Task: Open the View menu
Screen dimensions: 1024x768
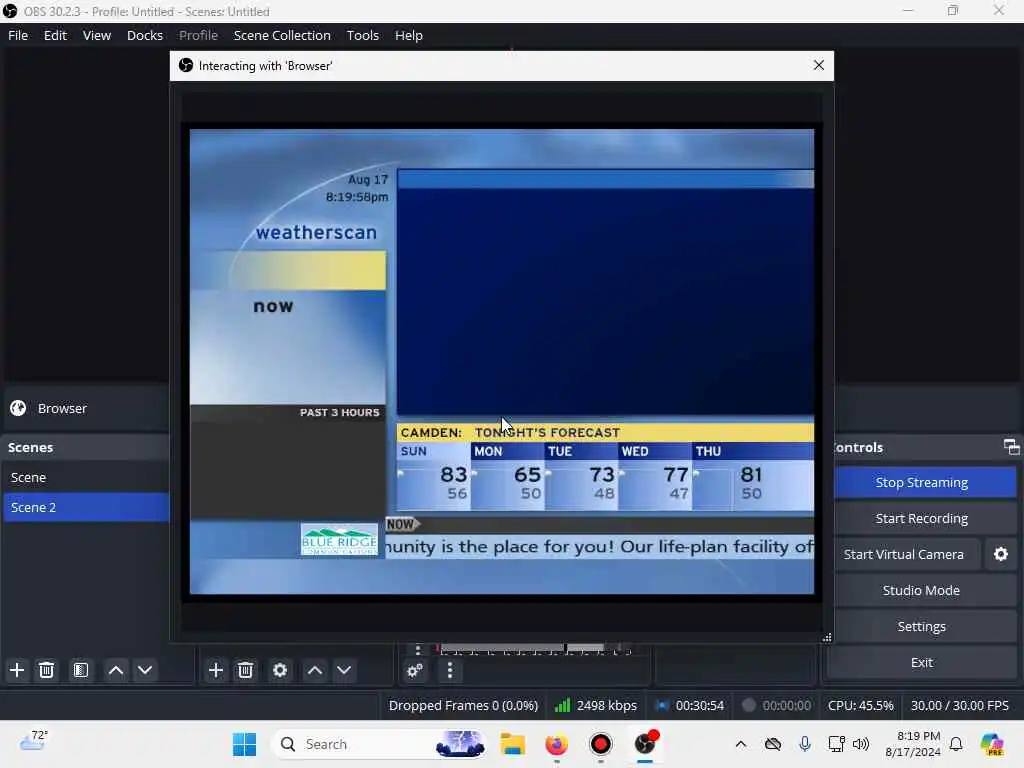Action: tap(97, 35)
